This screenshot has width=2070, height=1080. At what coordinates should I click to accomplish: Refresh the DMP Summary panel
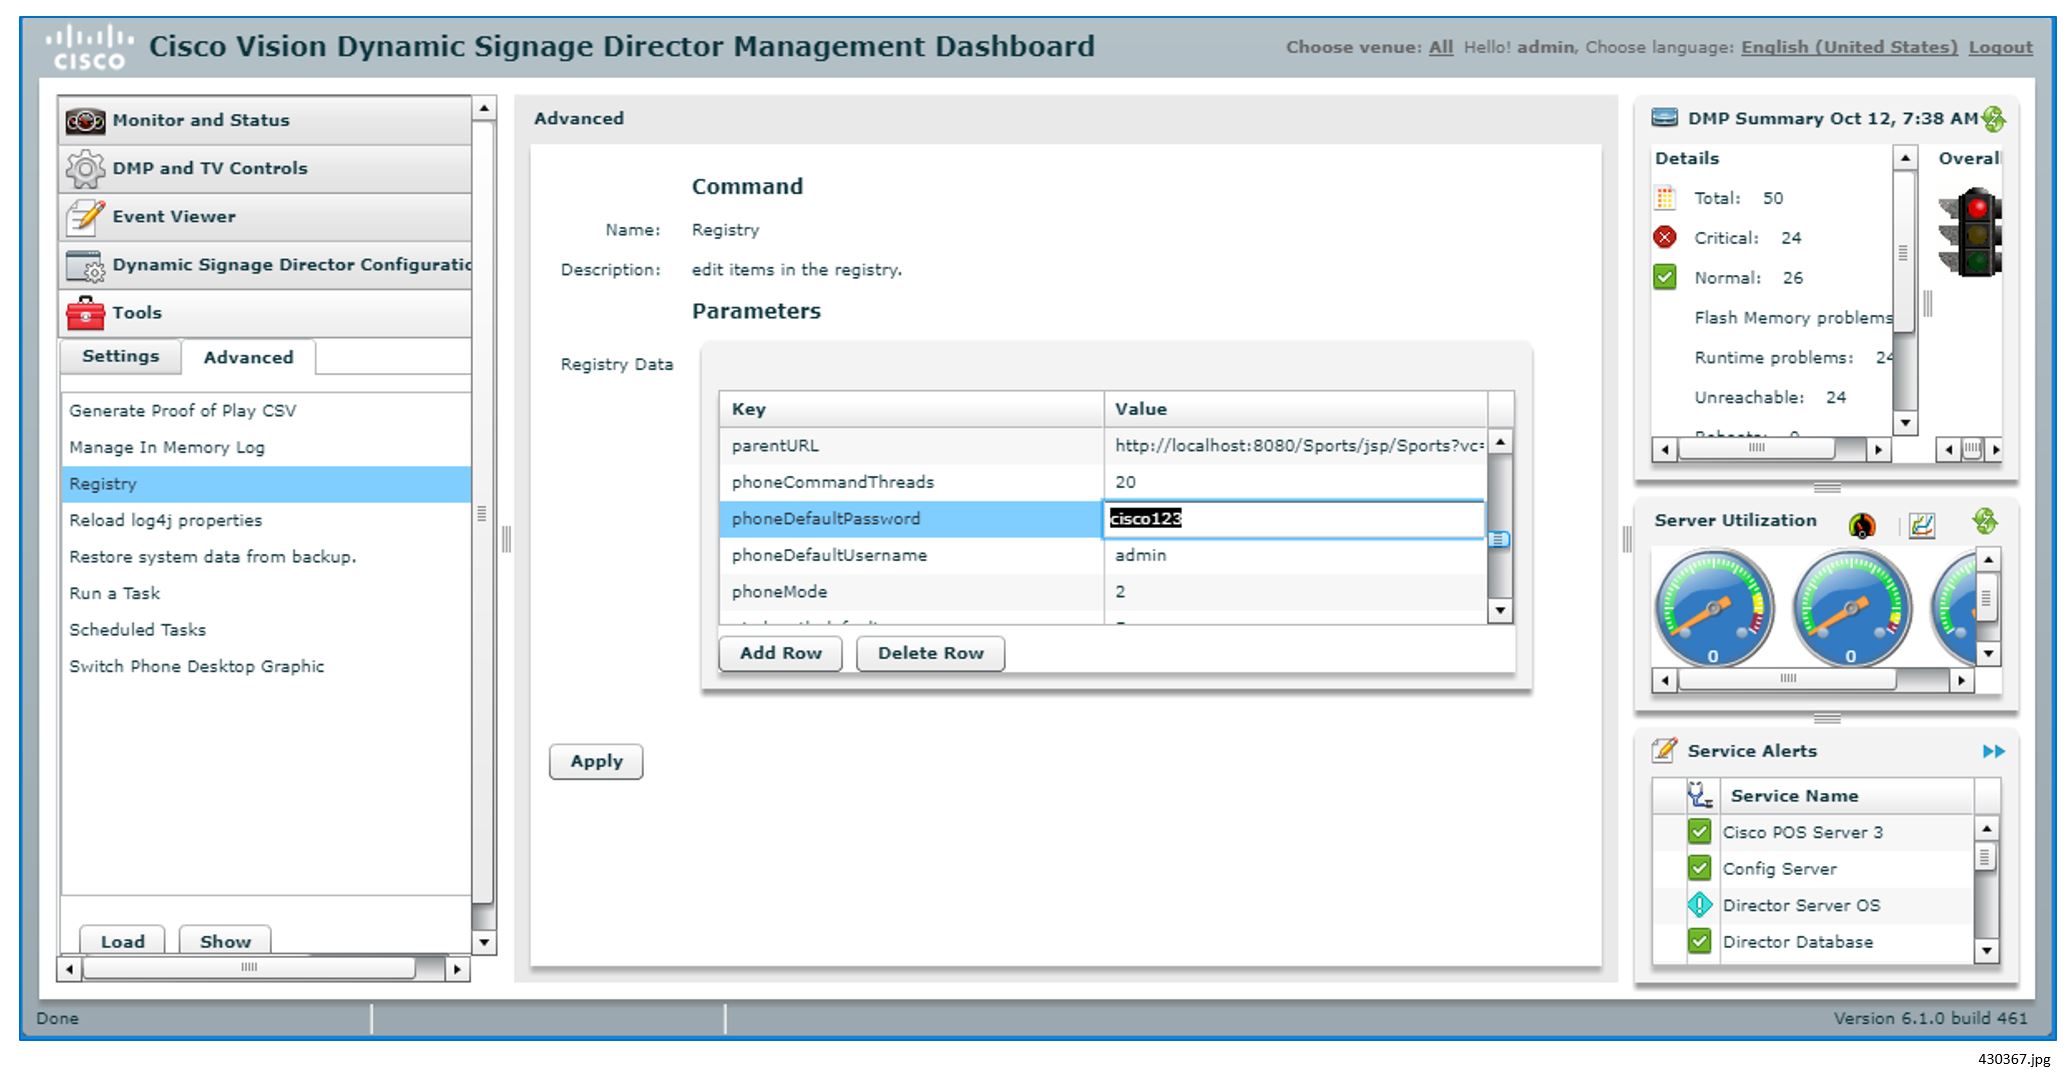tap(1993, 119)
